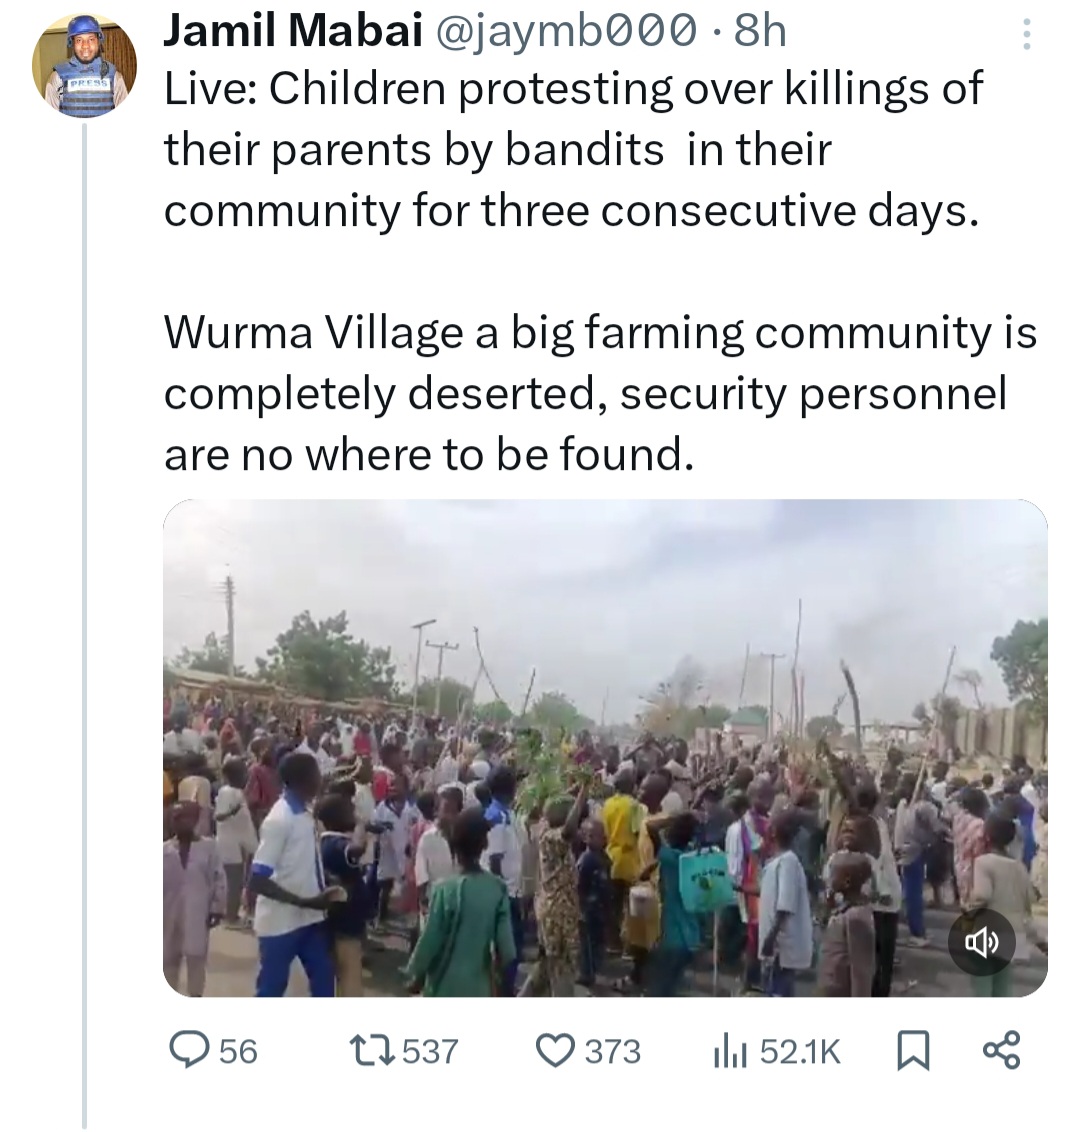Viewport: 1080px width, 1132px height.
Task: Open the three-dot more options menu
Action: (1025, 36)
